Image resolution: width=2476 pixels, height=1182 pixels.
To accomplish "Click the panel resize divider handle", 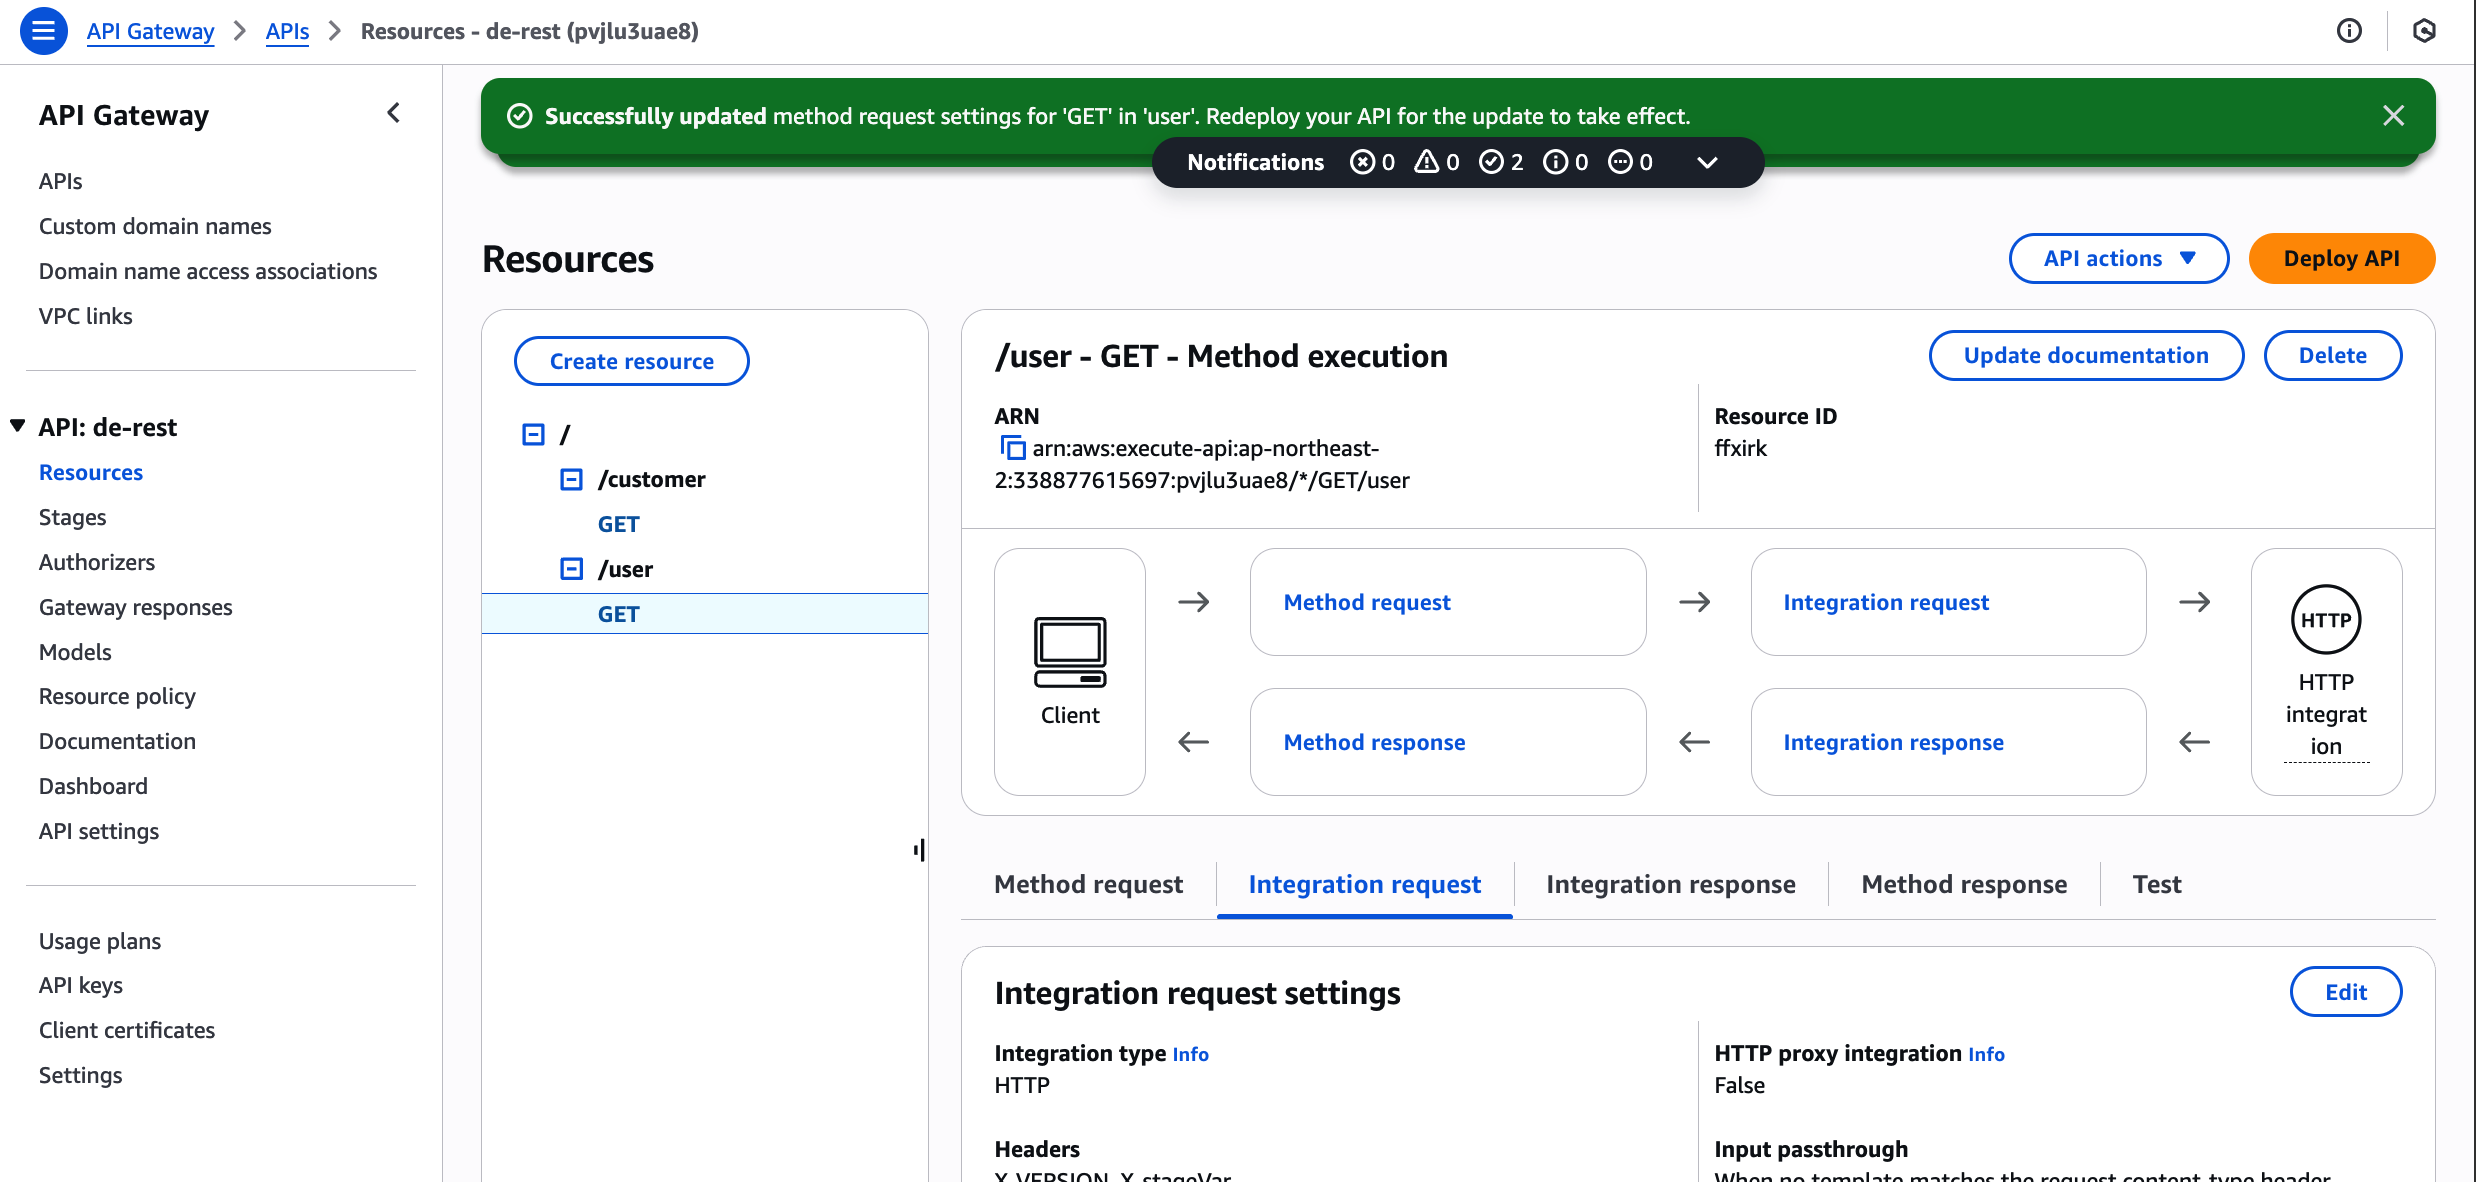I will pos(919,850).
